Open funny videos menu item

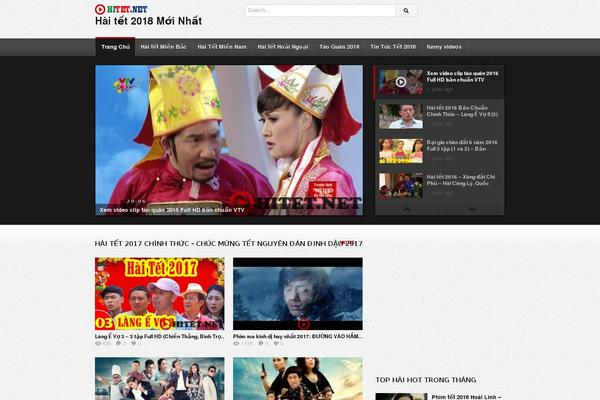coord(444,47)
